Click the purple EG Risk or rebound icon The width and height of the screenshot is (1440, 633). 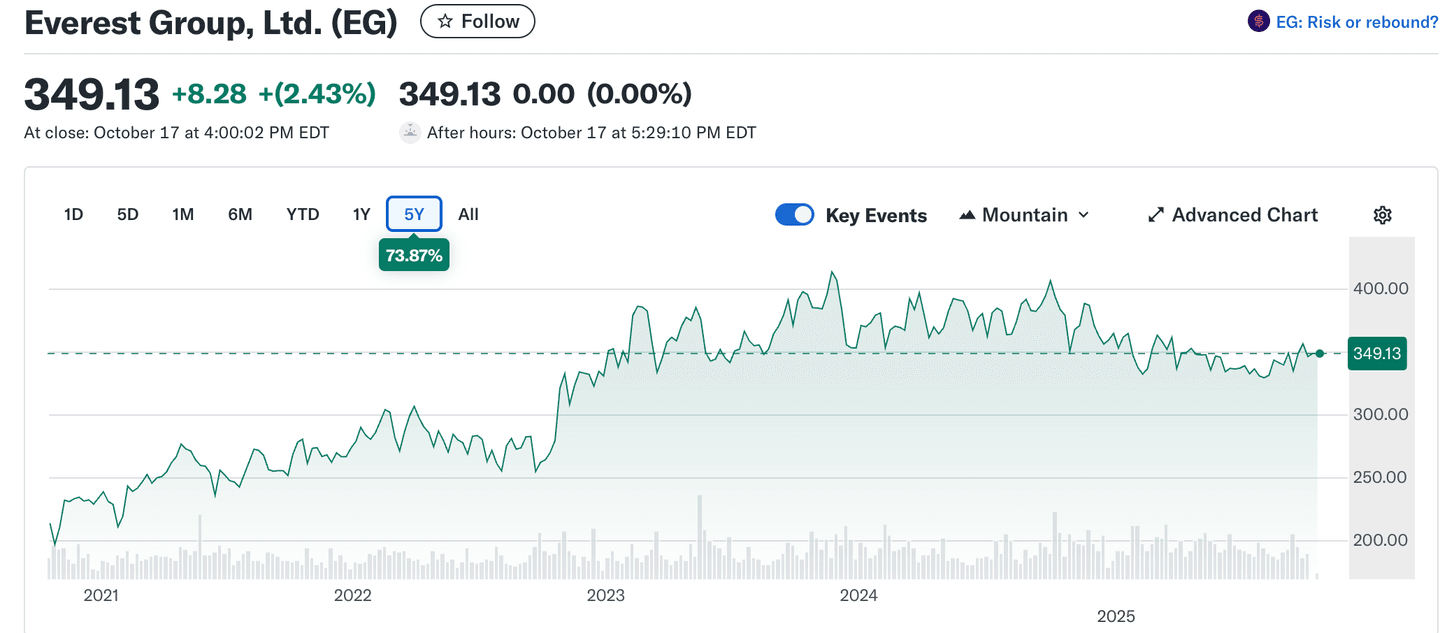[1258, 21]
